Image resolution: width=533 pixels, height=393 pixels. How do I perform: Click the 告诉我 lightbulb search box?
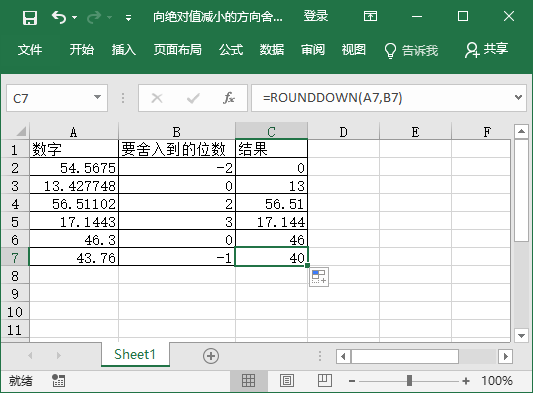(411, 50)
